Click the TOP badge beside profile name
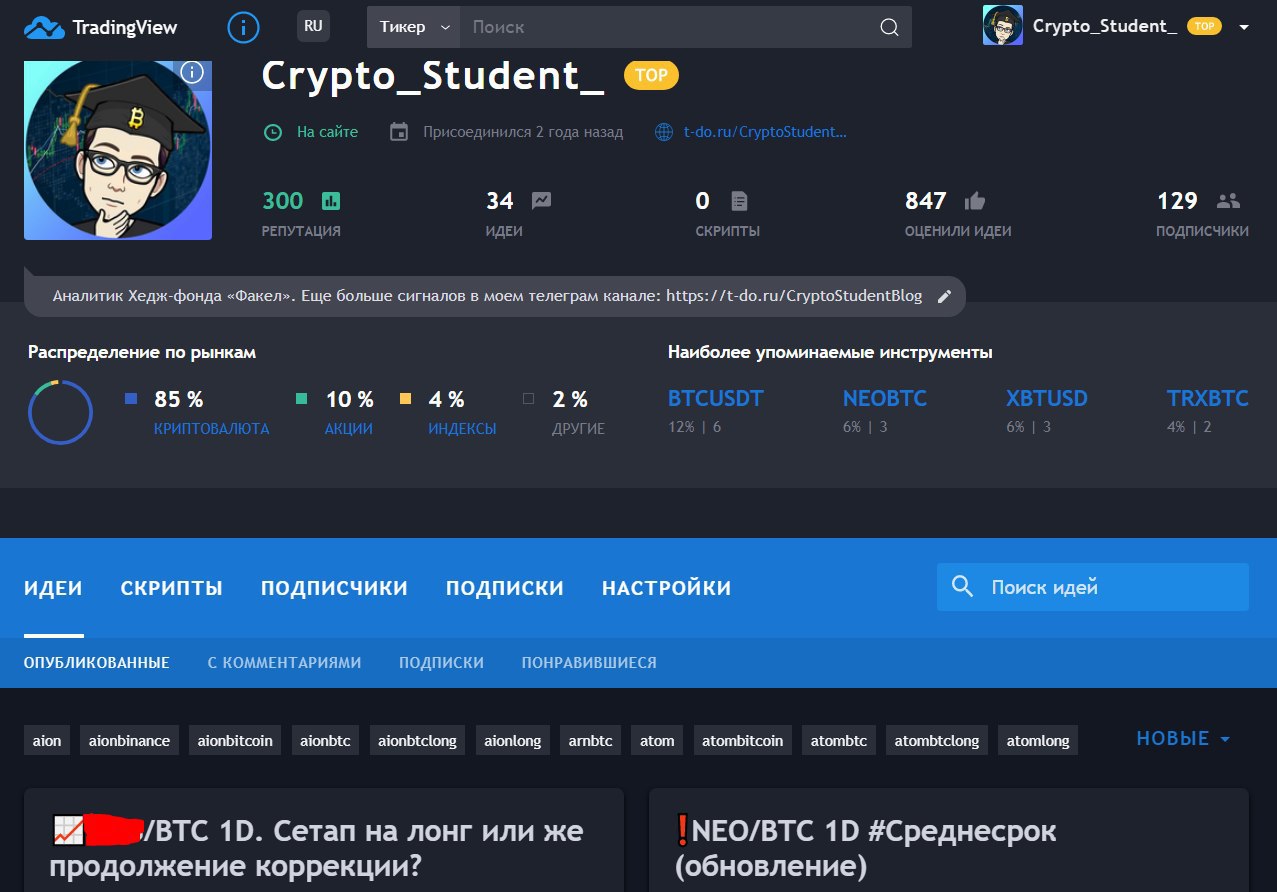Viewport: 1277px width, 892px height. pos(651,75)
